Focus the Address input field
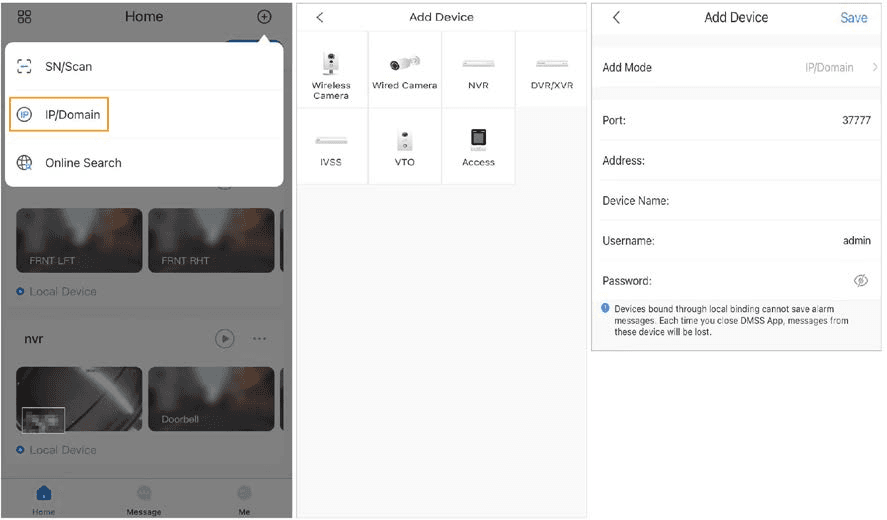The height and width of the screenshot is (520, 887). click(737, 161)
